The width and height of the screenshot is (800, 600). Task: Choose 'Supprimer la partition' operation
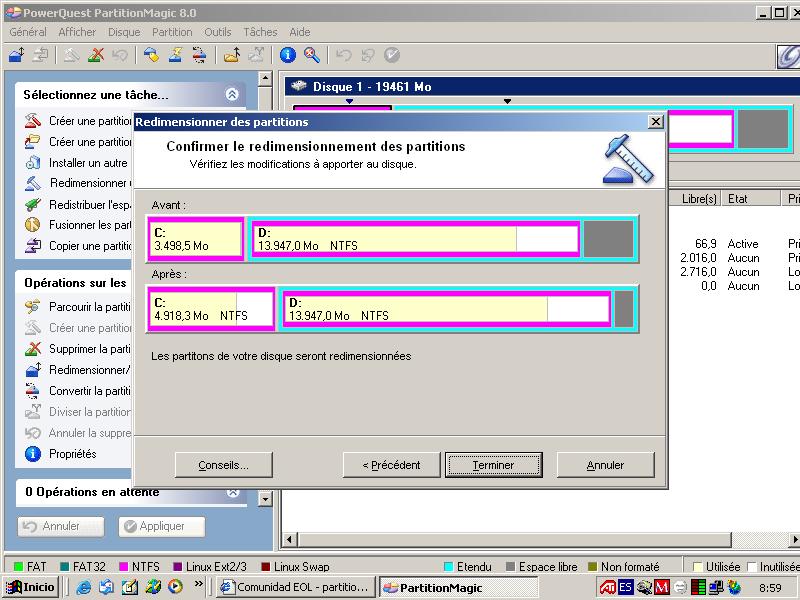pyautogui.click(x=79, y=349)
